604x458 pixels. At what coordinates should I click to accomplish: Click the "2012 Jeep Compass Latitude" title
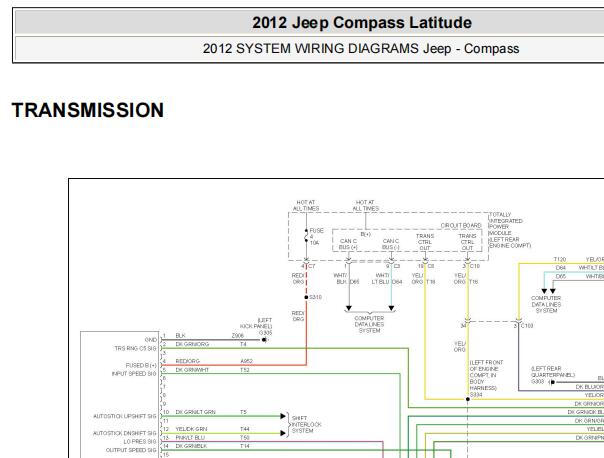[362, 23]
